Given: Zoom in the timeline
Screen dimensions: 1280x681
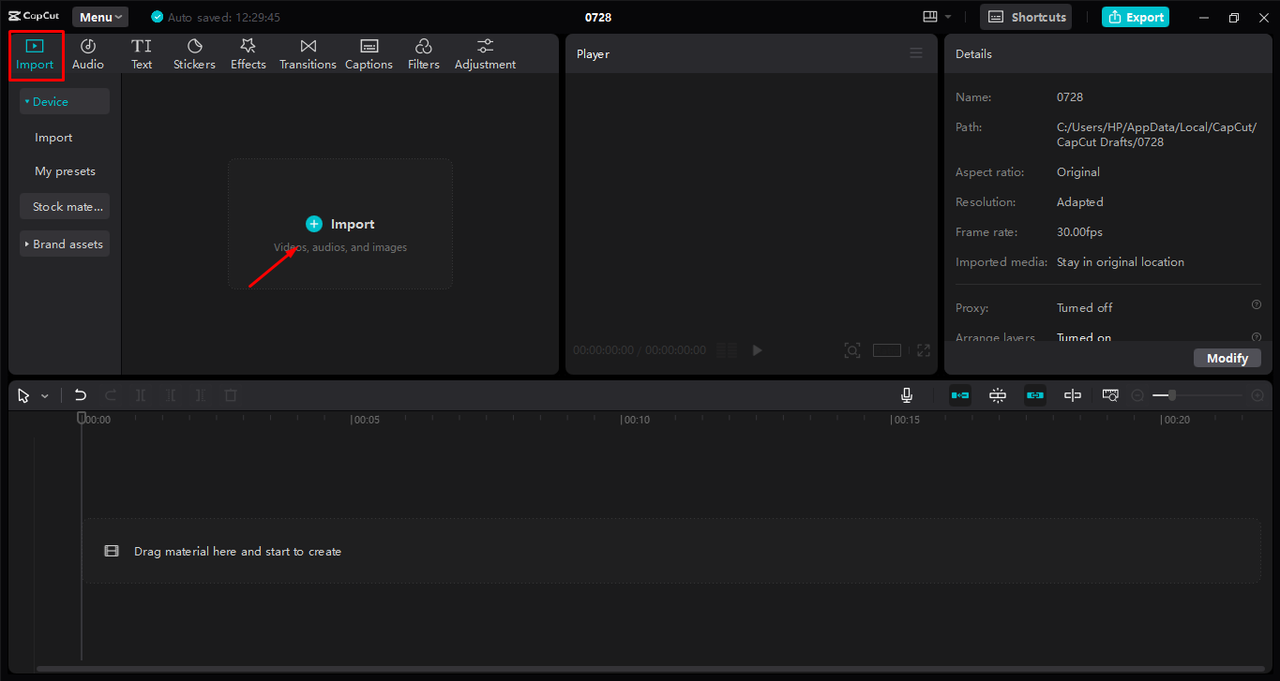Looking at the screenshot, I should pyautogui.click(x=1258, y=396).
